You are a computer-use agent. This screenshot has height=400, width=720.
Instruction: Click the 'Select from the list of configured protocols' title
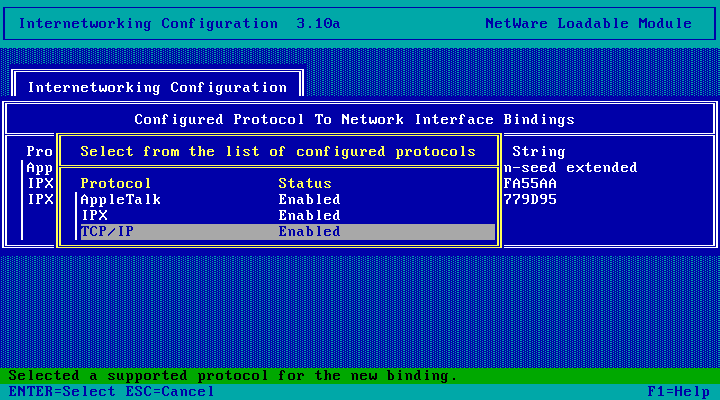(278, 152)
